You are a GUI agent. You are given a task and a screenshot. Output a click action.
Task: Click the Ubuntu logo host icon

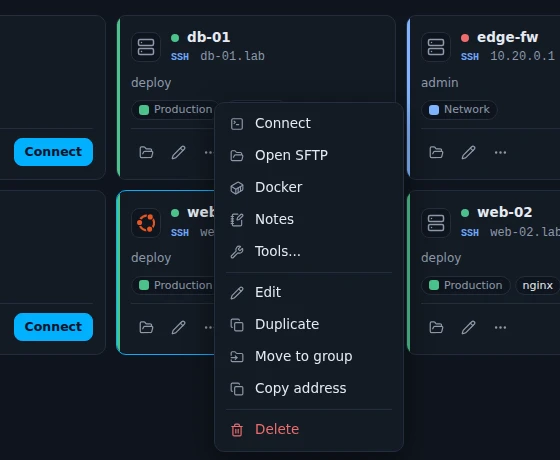pyautogui.click(x=146, y=223)
